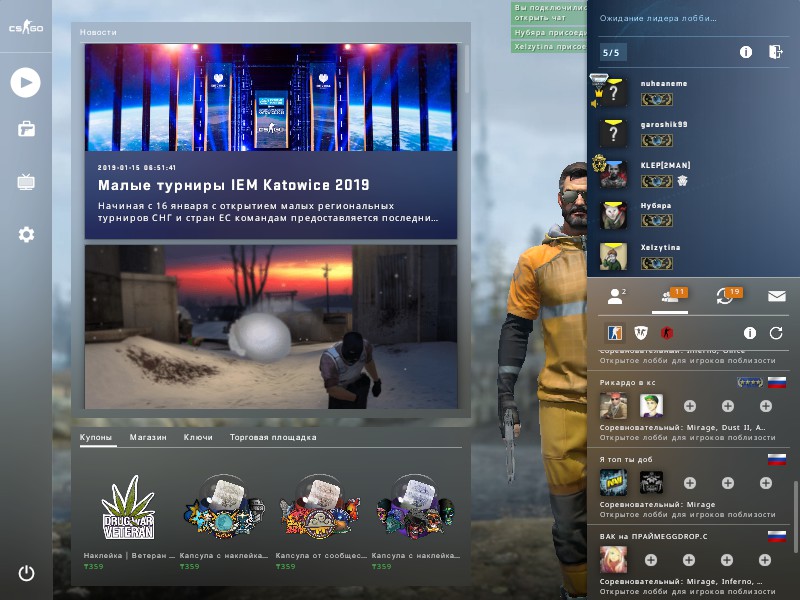Image resolution: width=800 pixels, height=600 pixels.
Task: Select Xelzytina's avatar in the lobby
Action: (x=613, y=256)
